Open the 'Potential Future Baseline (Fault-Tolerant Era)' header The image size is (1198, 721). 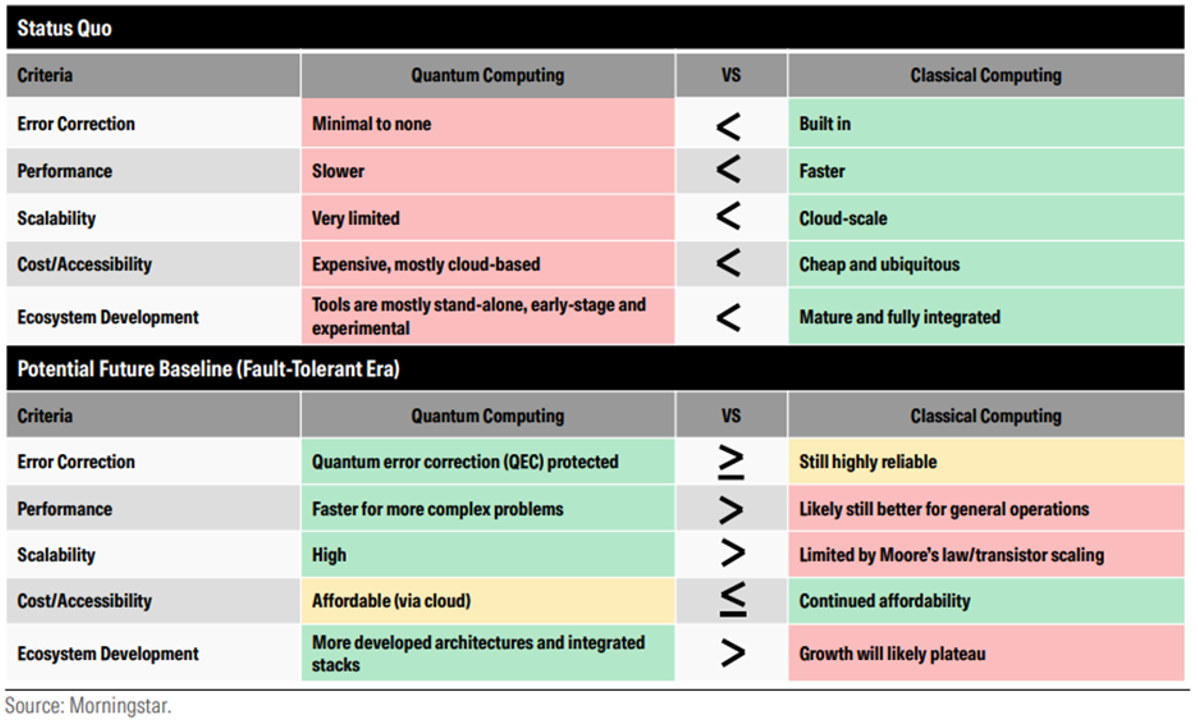click(208, 369)
